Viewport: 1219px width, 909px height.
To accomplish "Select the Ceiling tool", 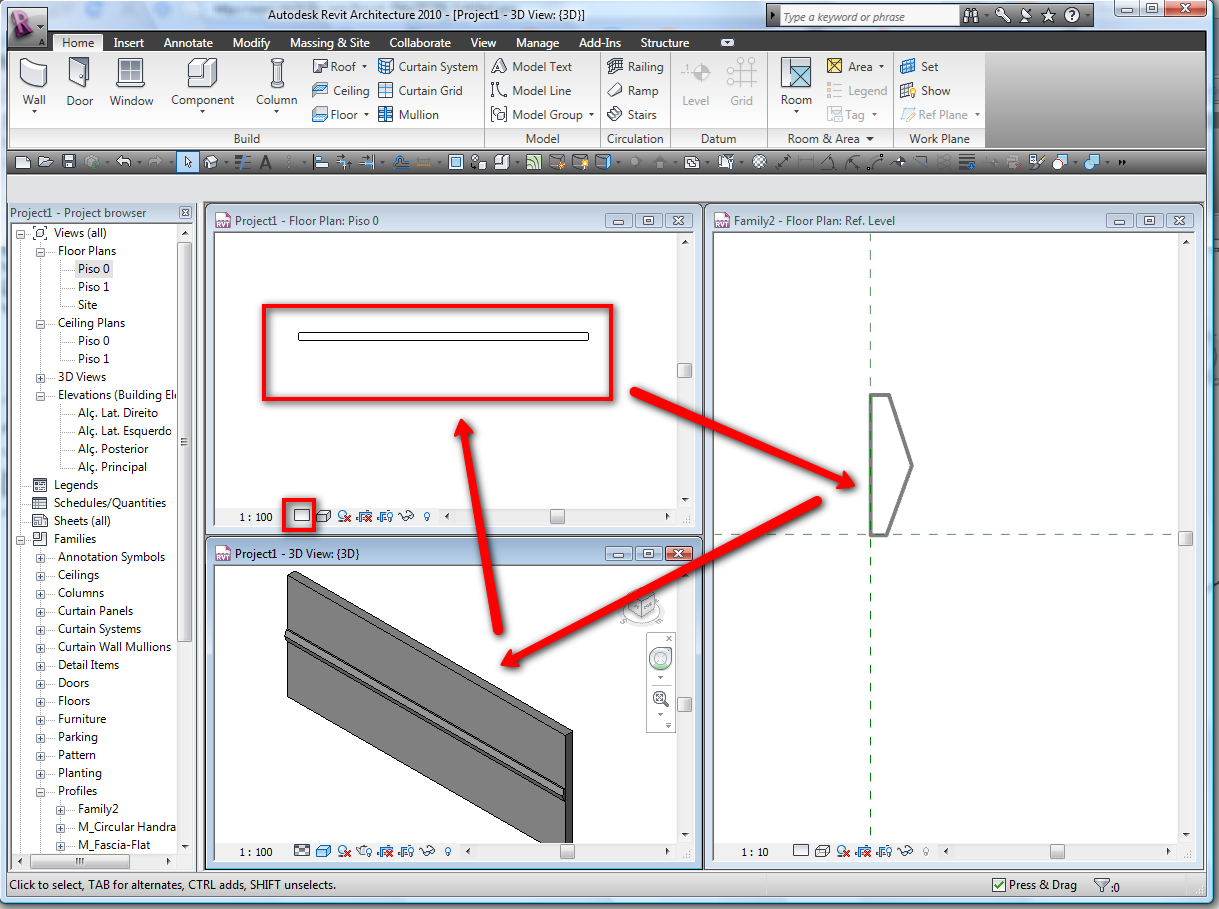I will 340,90.
